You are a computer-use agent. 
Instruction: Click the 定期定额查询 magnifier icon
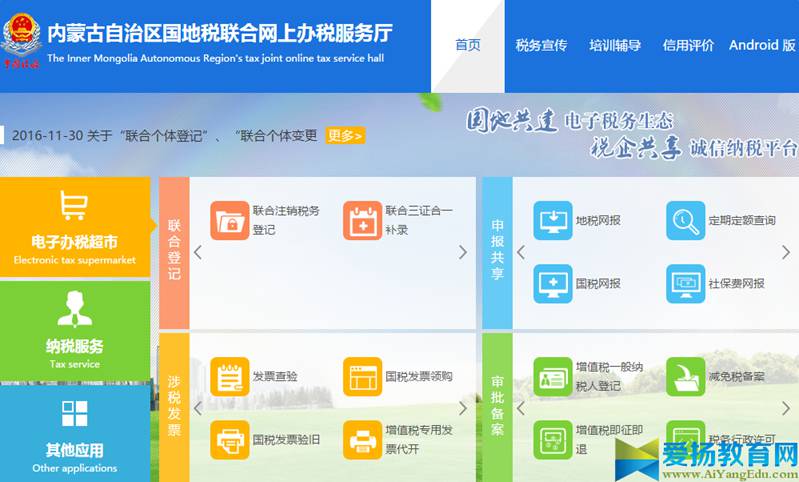point(685,220)
